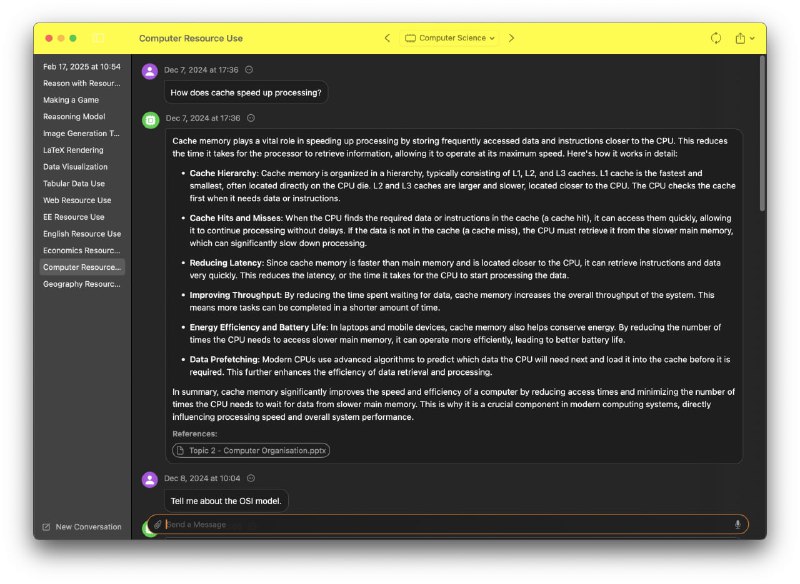
Task: Open options menu next to Dec 8 10:04 message
Action: 250,478
